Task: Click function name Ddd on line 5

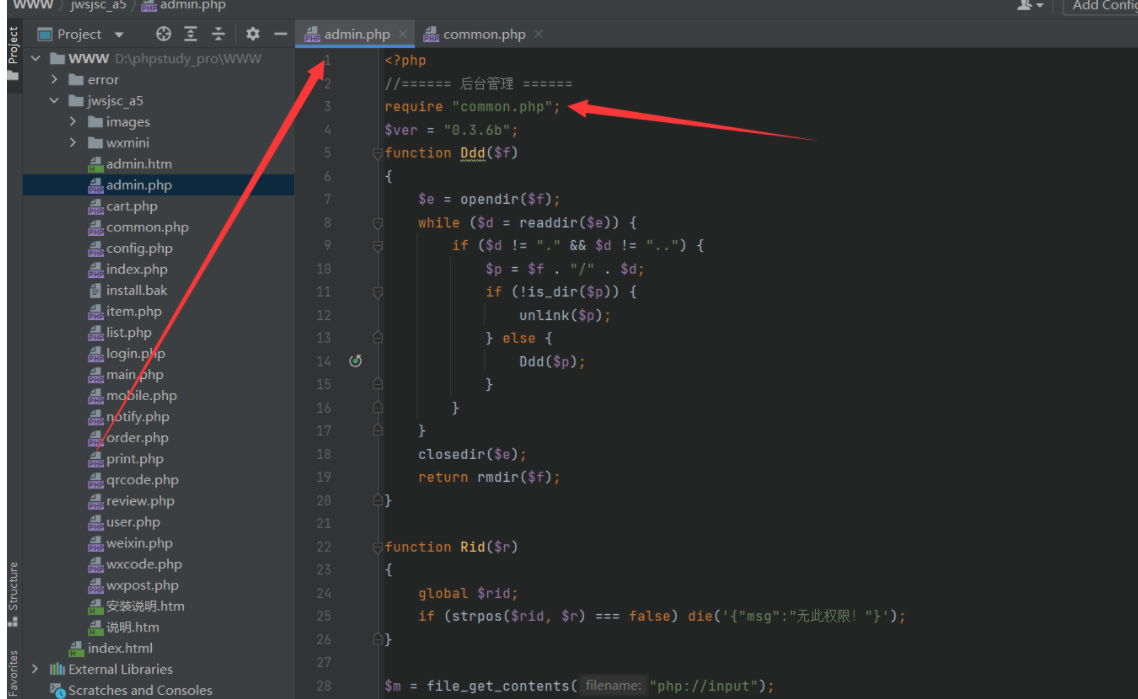Action: pyautogui.click(x=472, y=153)
